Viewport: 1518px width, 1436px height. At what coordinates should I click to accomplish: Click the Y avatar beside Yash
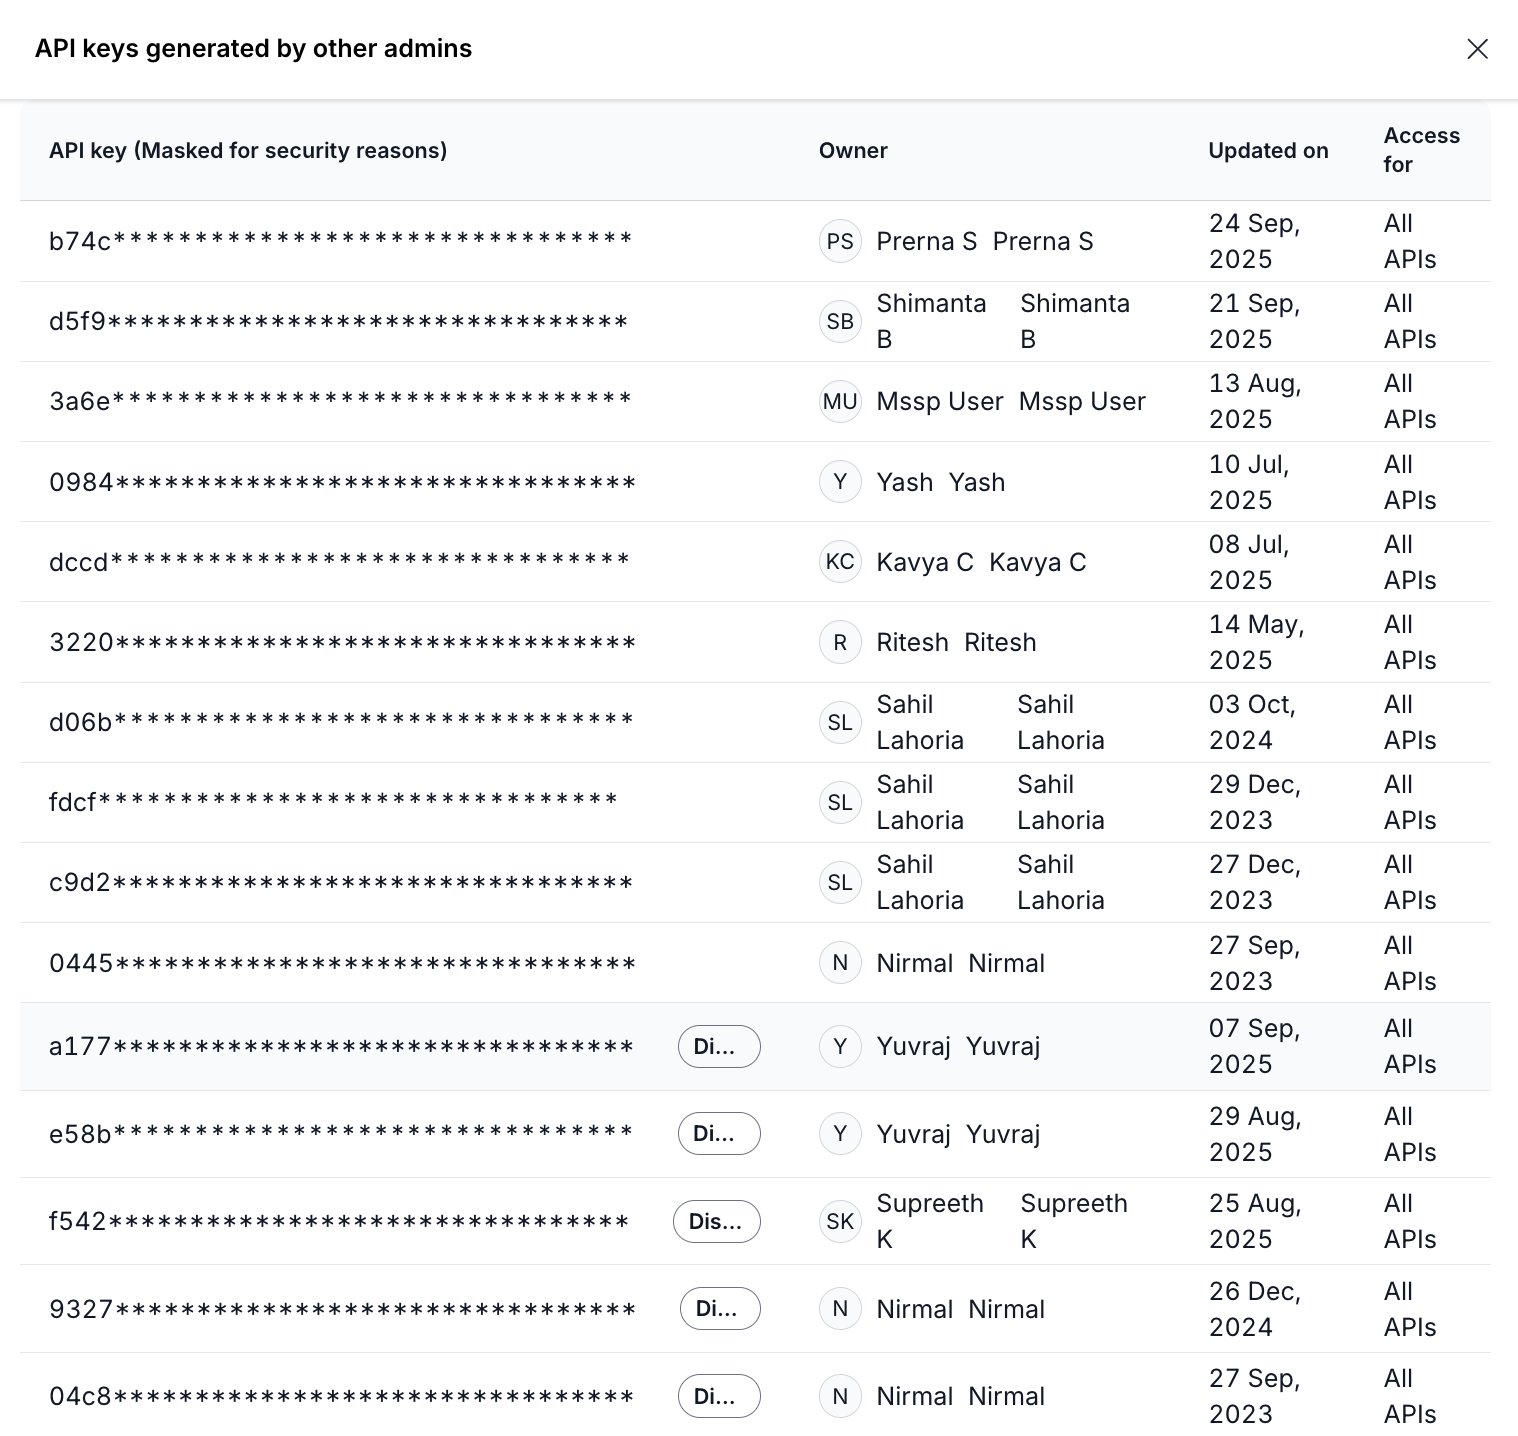point(840,482)
